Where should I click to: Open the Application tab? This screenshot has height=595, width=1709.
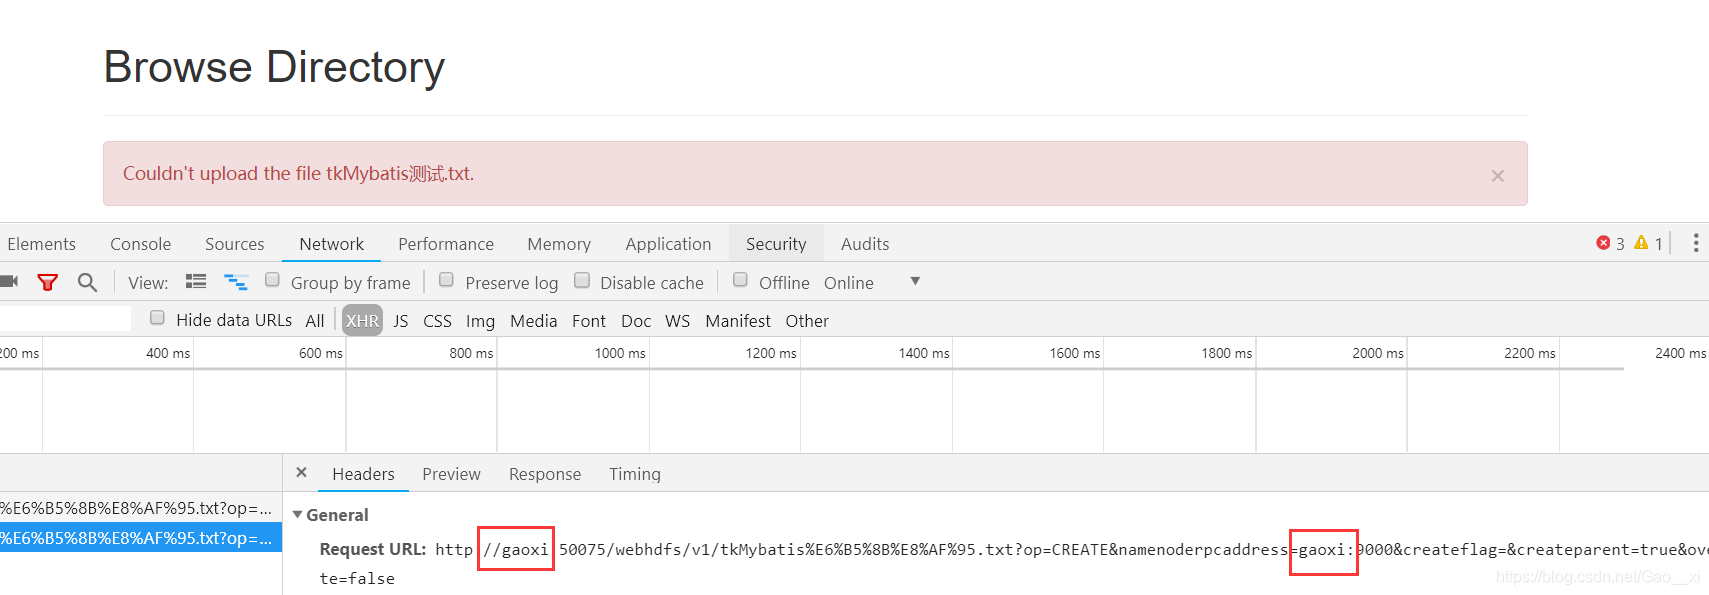[x=668, y=244]
